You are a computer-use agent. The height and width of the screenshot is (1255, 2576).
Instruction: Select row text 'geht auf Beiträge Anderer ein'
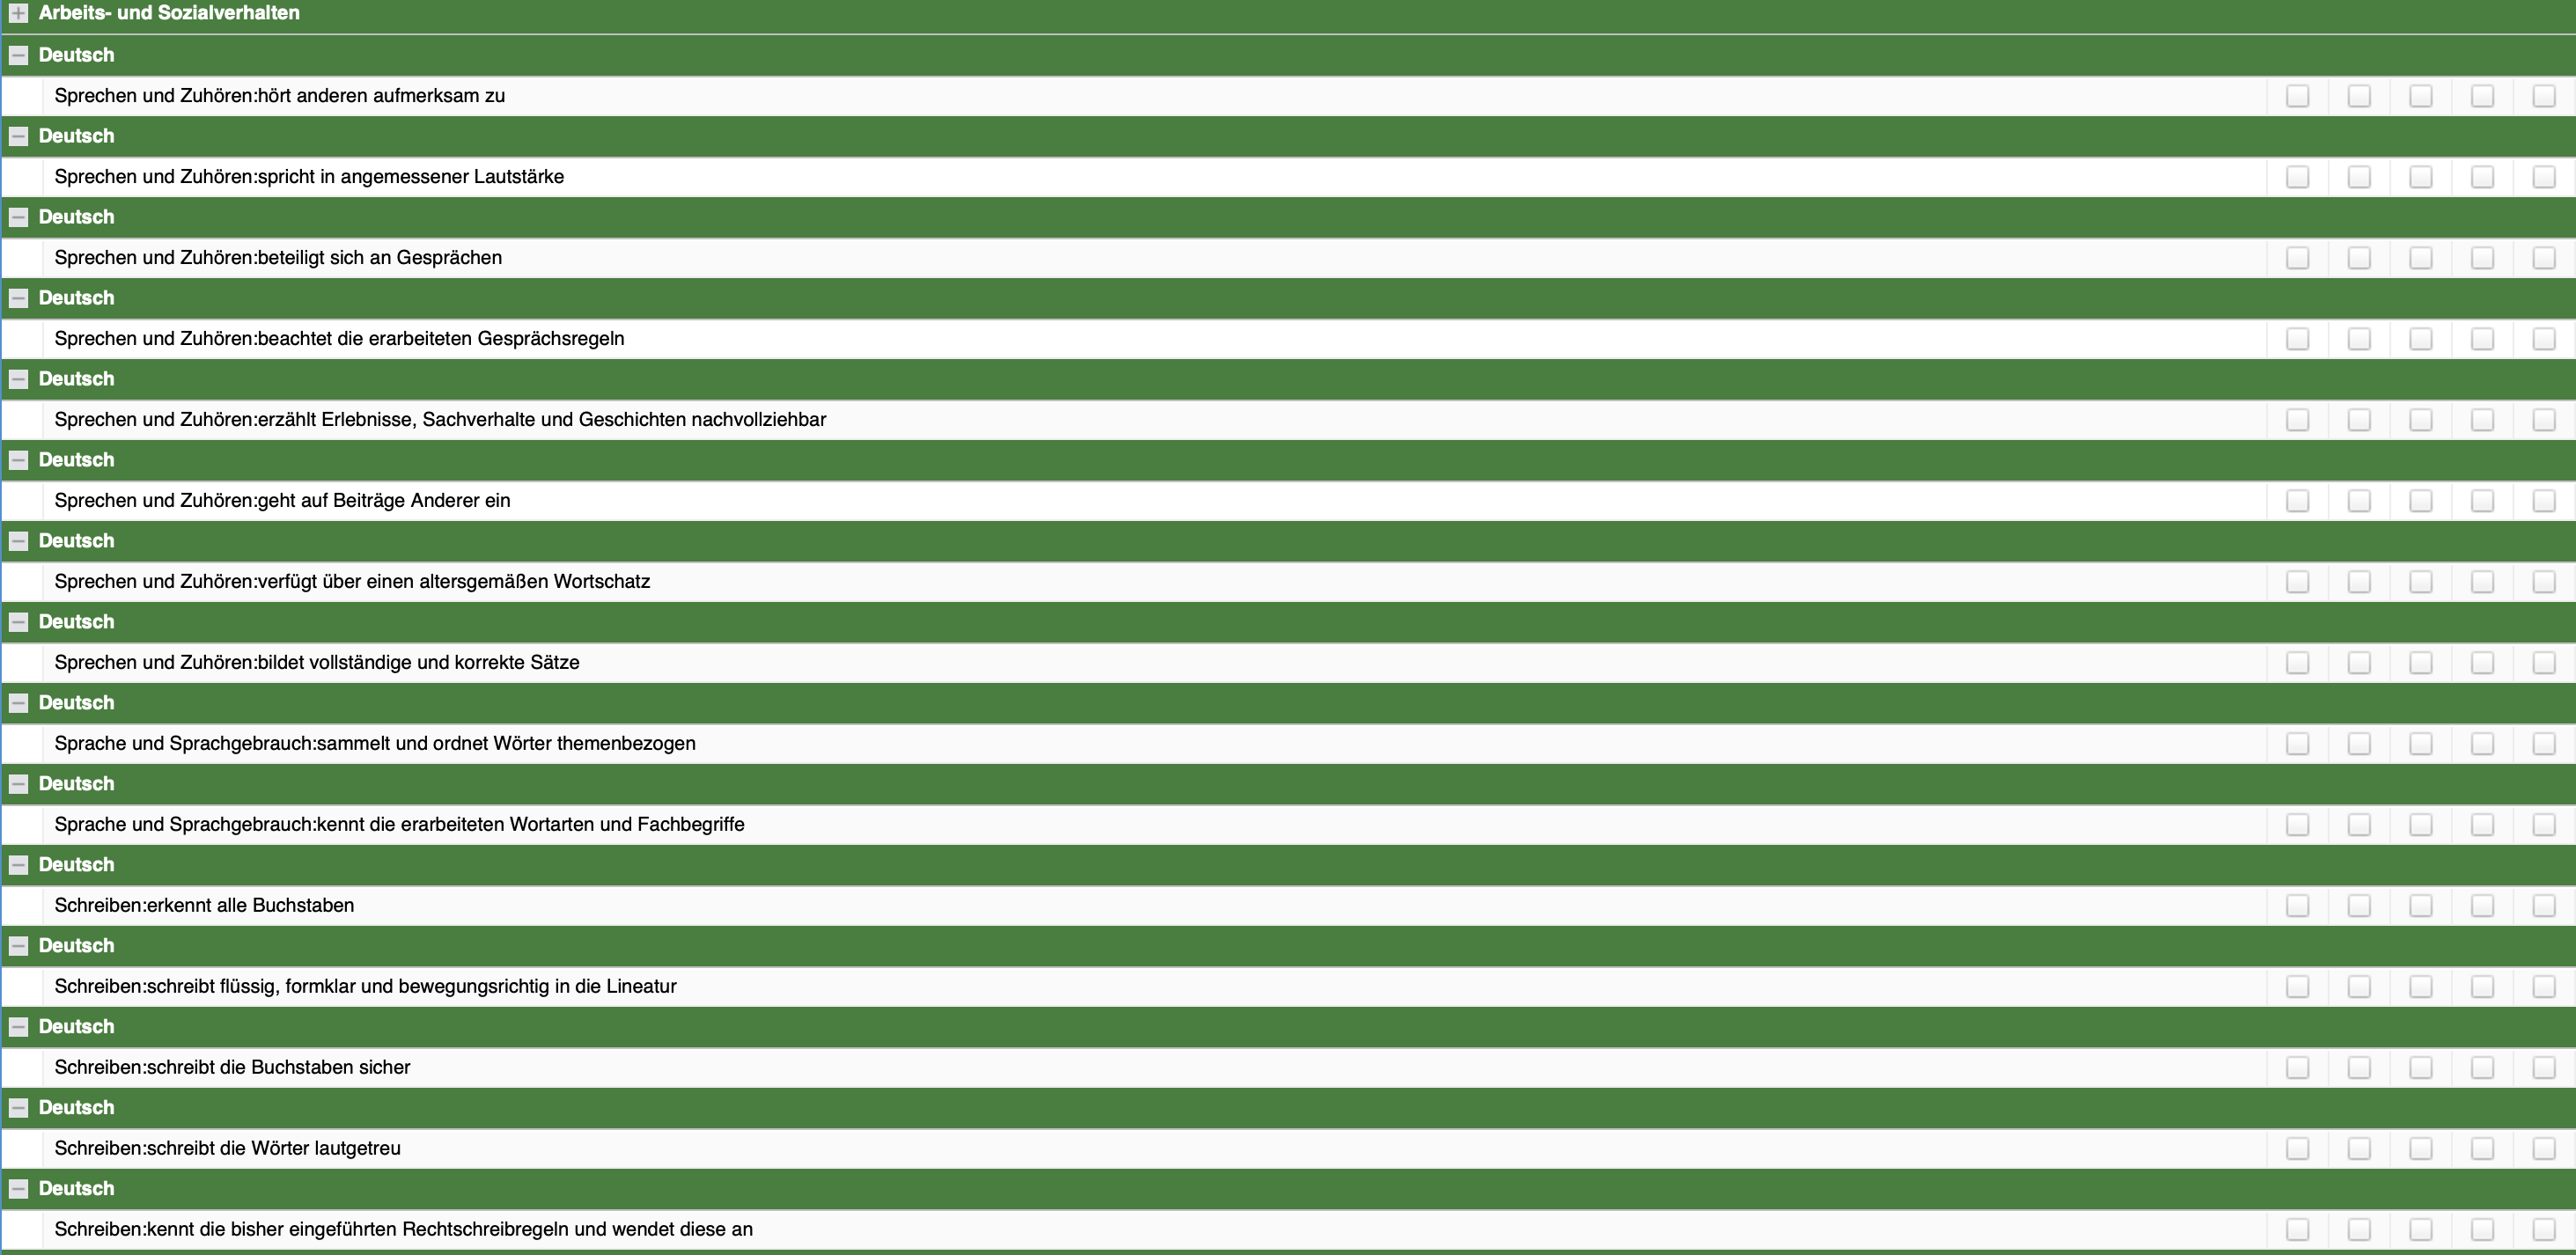pos(384,501)
